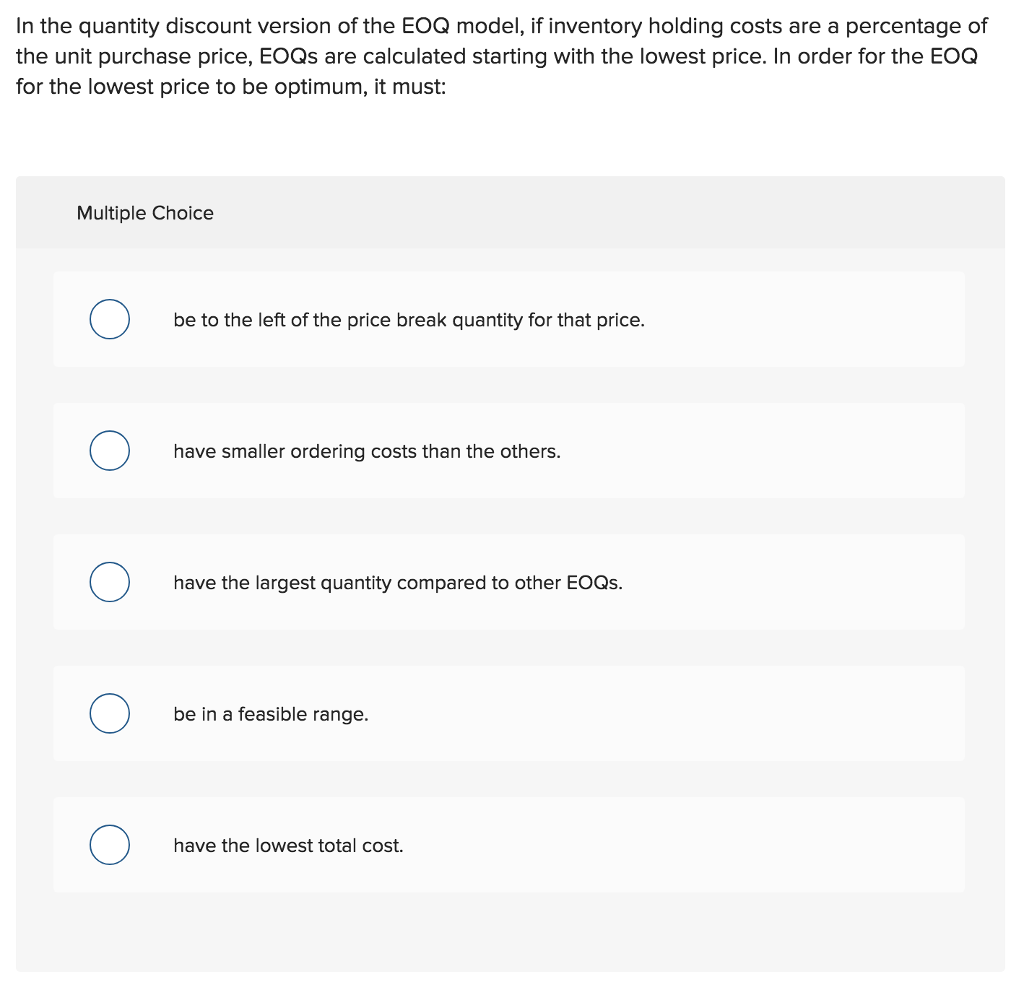Image resolution: width=1024 pixels, height=995 pixels.
Task: Choose the 'have smaller ordering costs' radio button
Action: (x=109, y=450)
